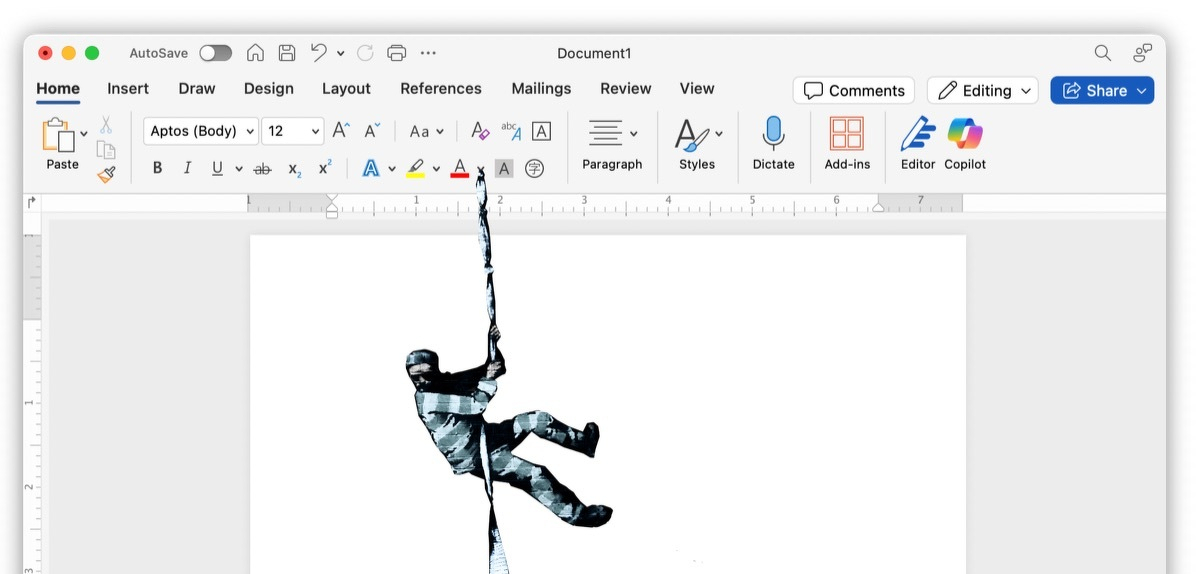Click the Paste clipboard icon
This screenshot has height=574, width=1200.
[x=58, y=135]
